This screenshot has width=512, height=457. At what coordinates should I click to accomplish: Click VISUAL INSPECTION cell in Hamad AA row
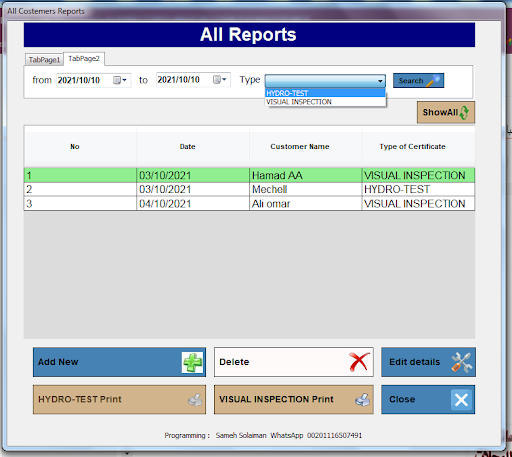[x=418, y=175]
